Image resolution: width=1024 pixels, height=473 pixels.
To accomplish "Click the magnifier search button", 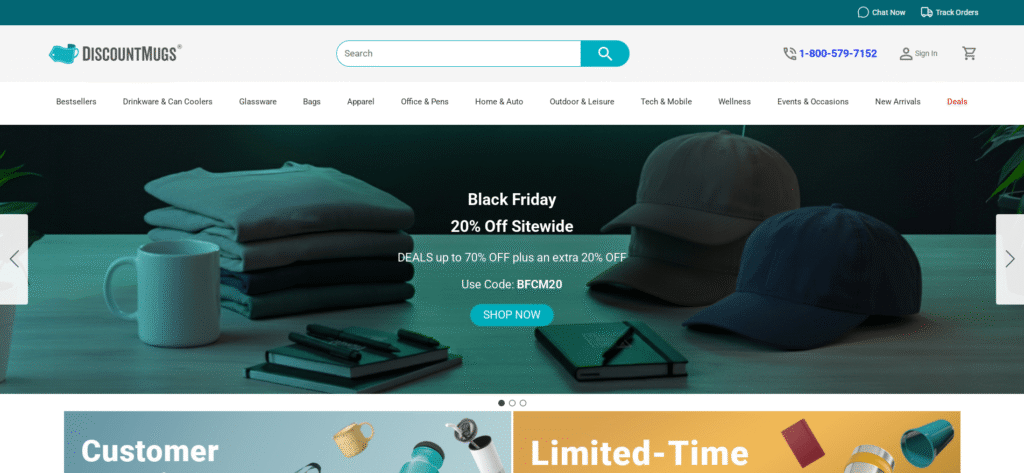I will click(605, 54).
